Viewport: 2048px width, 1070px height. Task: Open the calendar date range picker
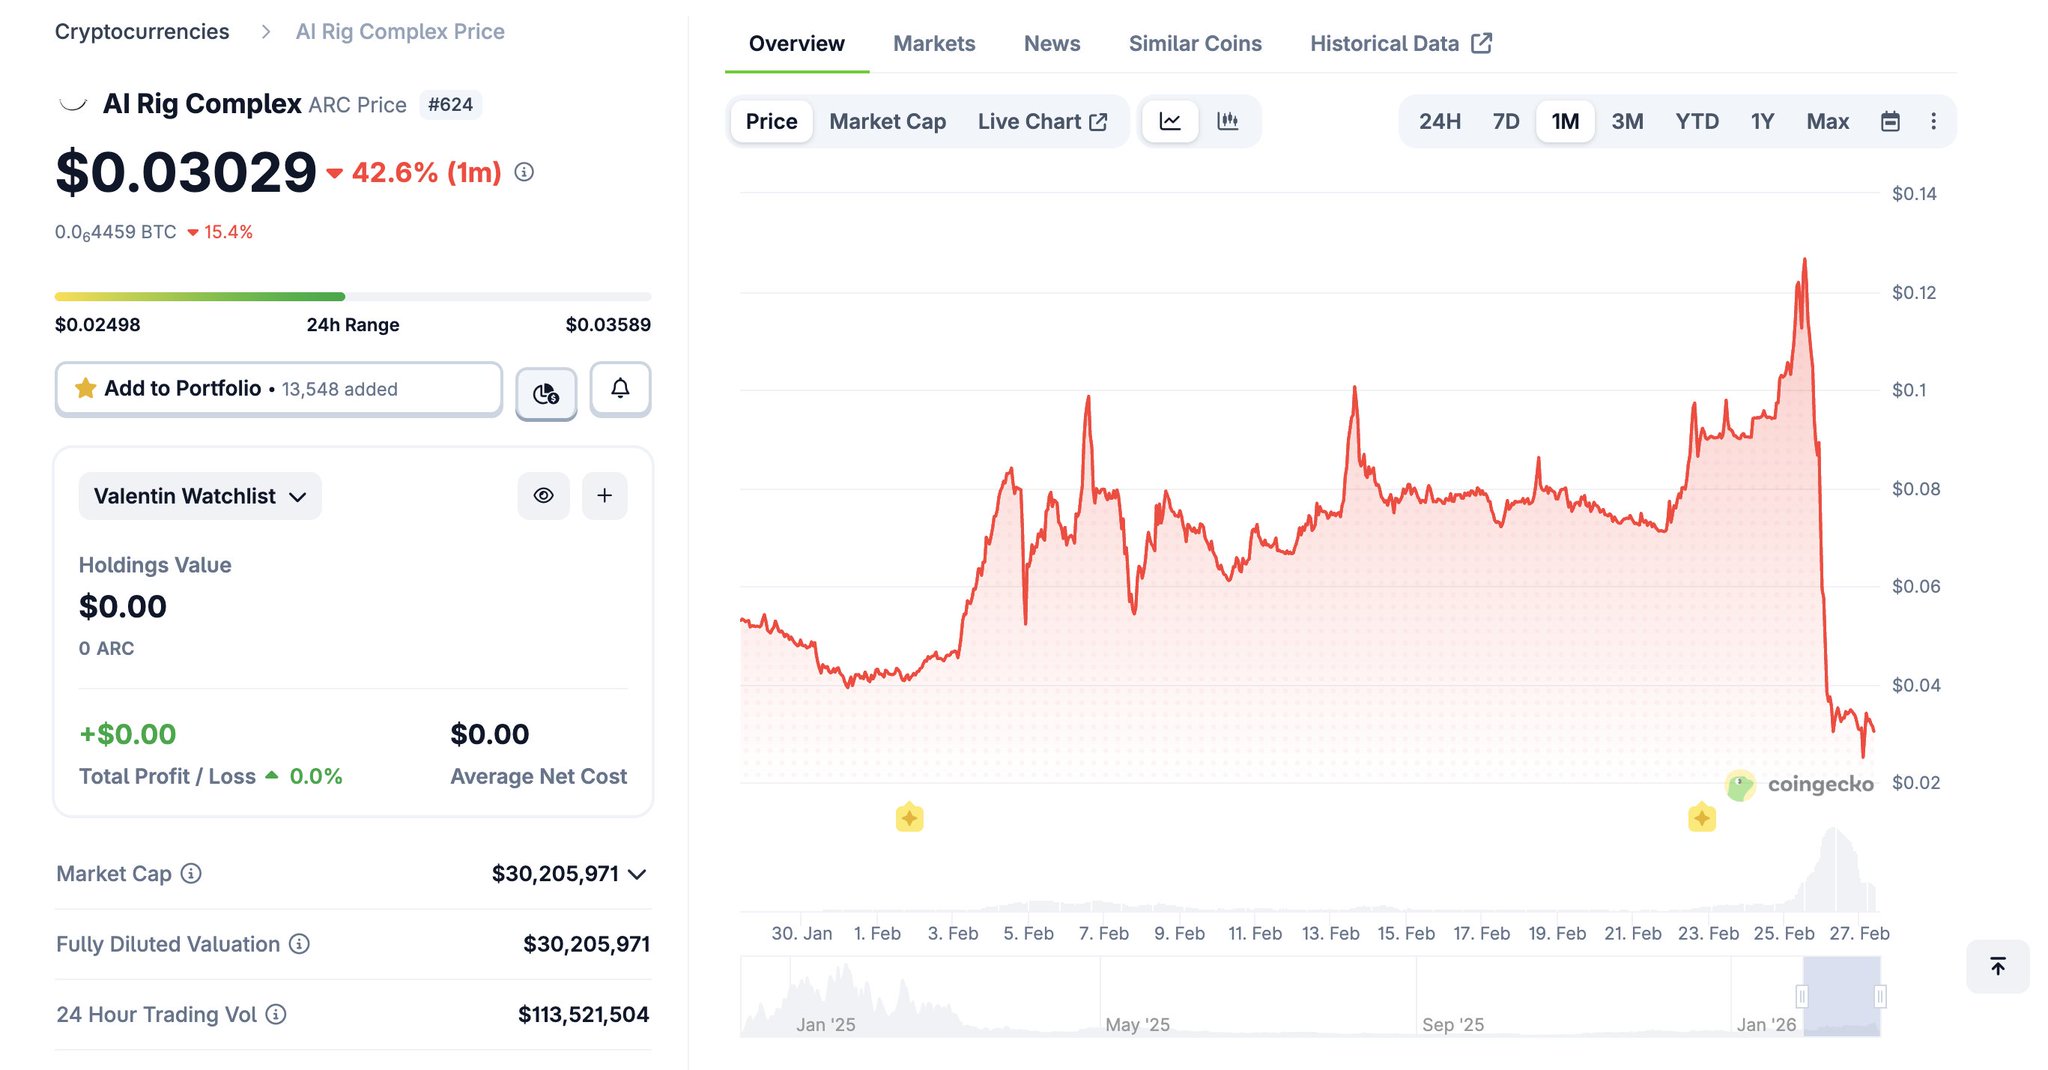tap(1890, 121)
